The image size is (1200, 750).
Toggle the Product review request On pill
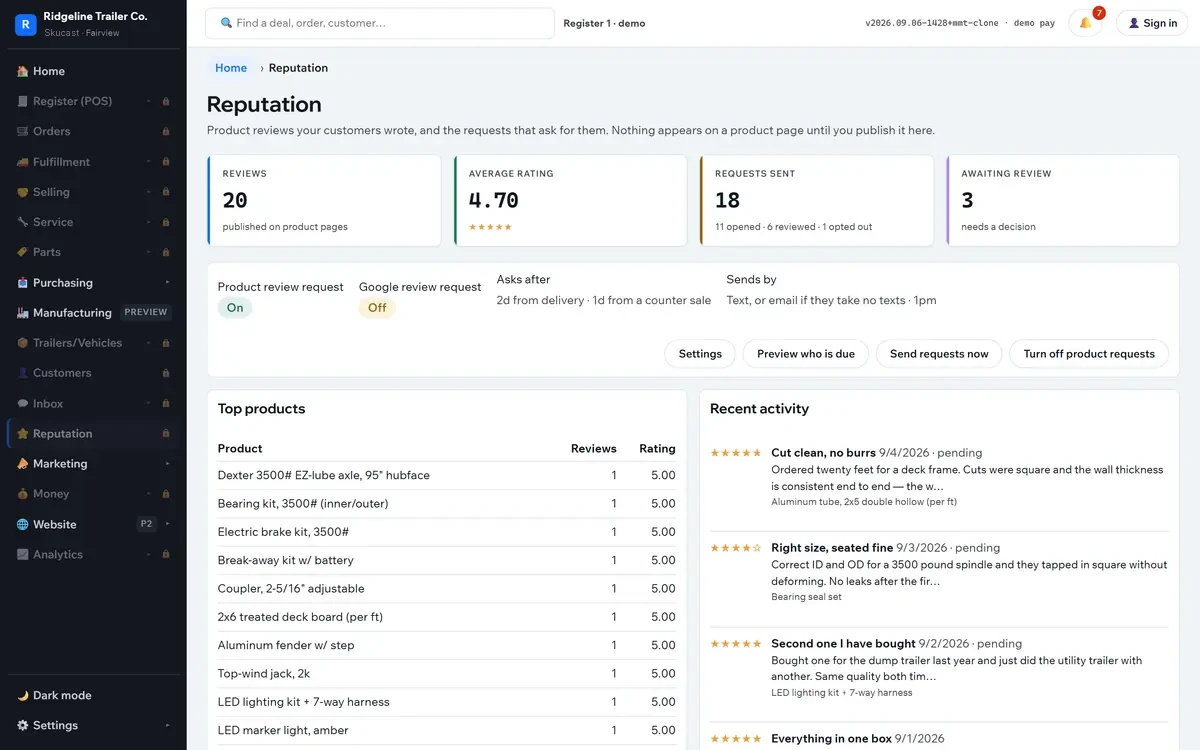235,308
